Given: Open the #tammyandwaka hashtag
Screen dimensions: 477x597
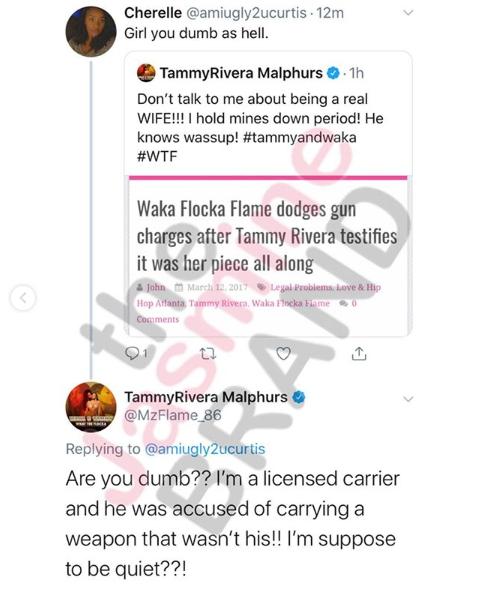Looking at the screenshot, I should click(x=299, y=137).
